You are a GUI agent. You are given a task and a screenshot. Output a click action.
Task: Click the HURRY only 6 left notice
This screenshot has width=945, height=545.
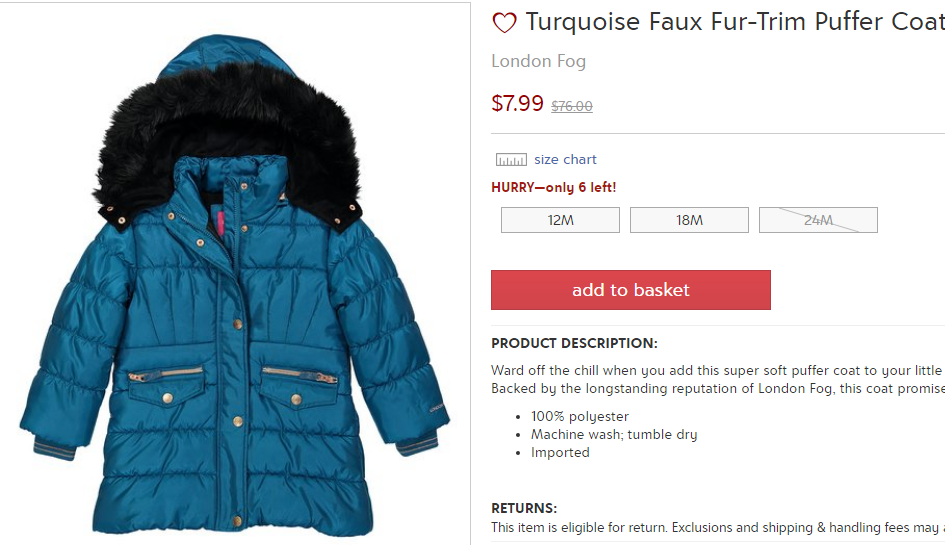point(553,187)
